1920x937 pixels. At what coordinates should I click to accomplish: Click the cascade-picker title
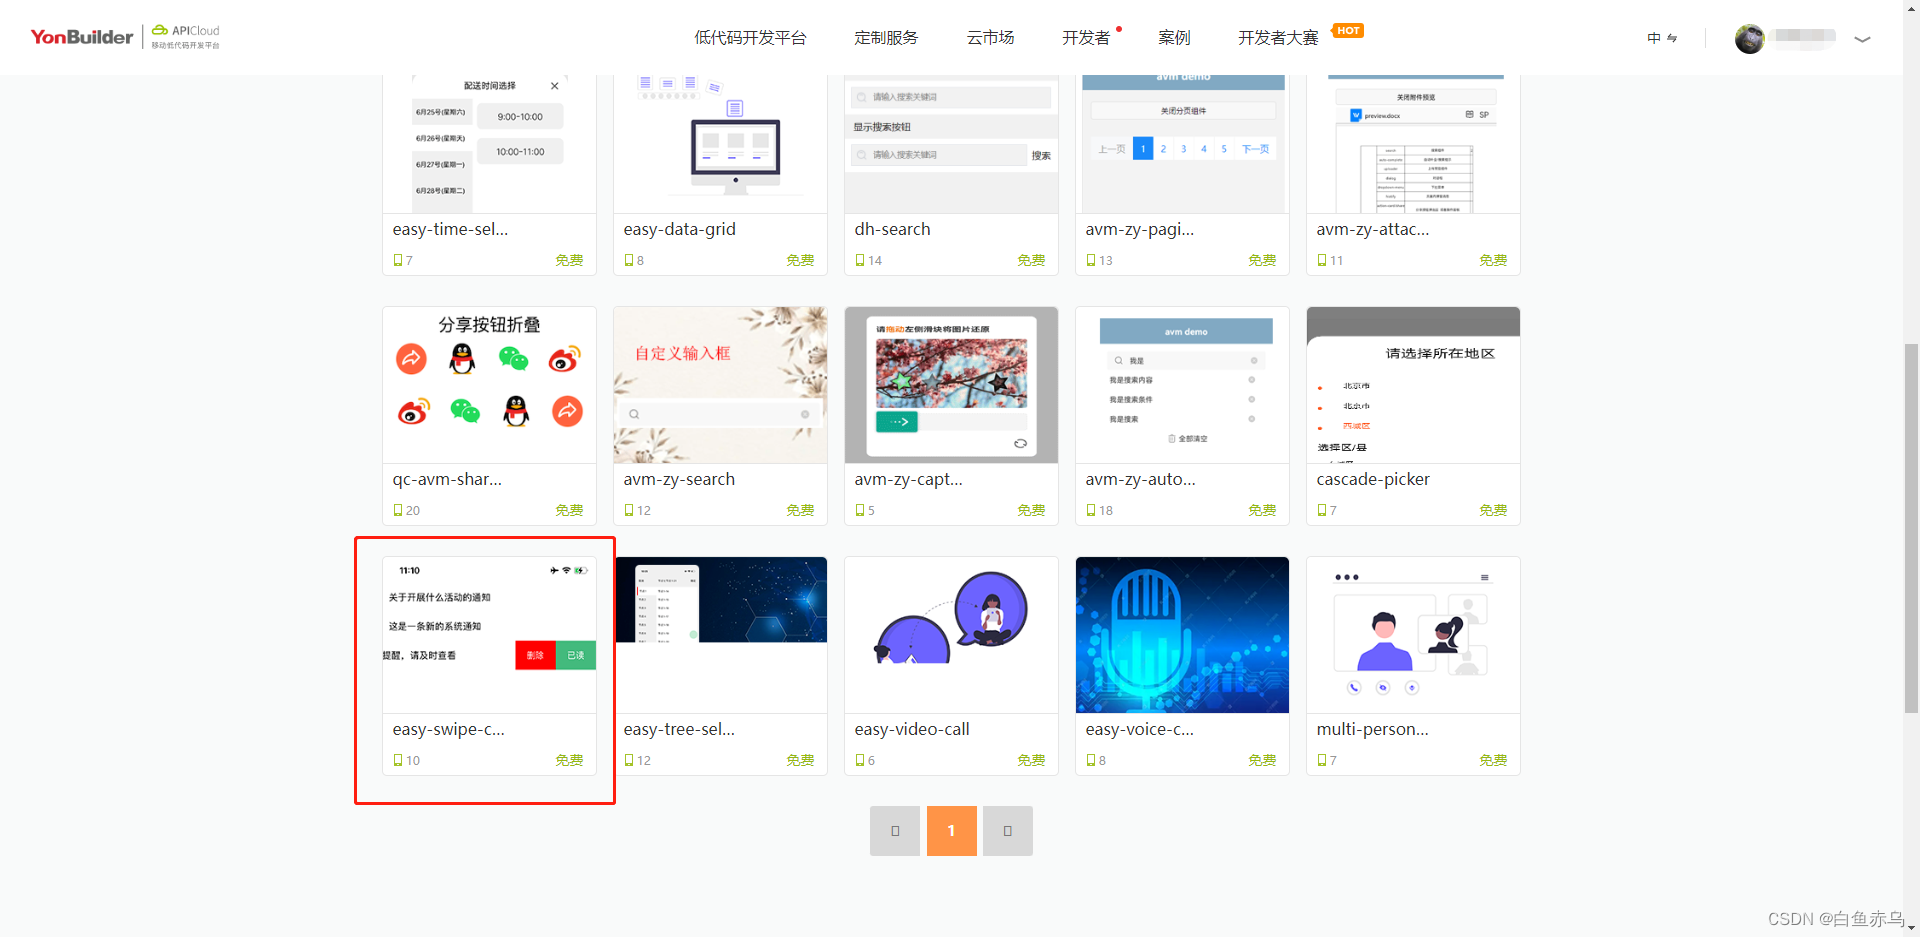coord(1373,479)
